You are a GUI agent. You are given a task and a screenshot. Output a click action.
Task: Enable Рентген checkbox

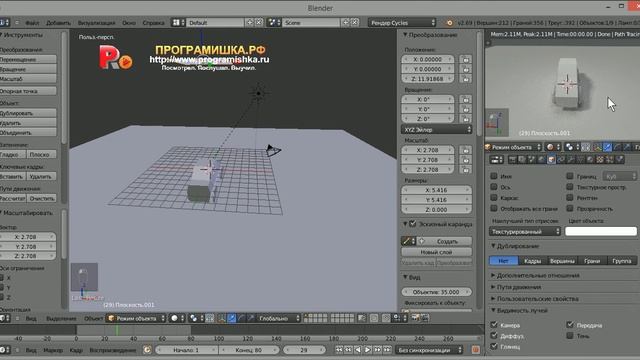coord(570,198)
